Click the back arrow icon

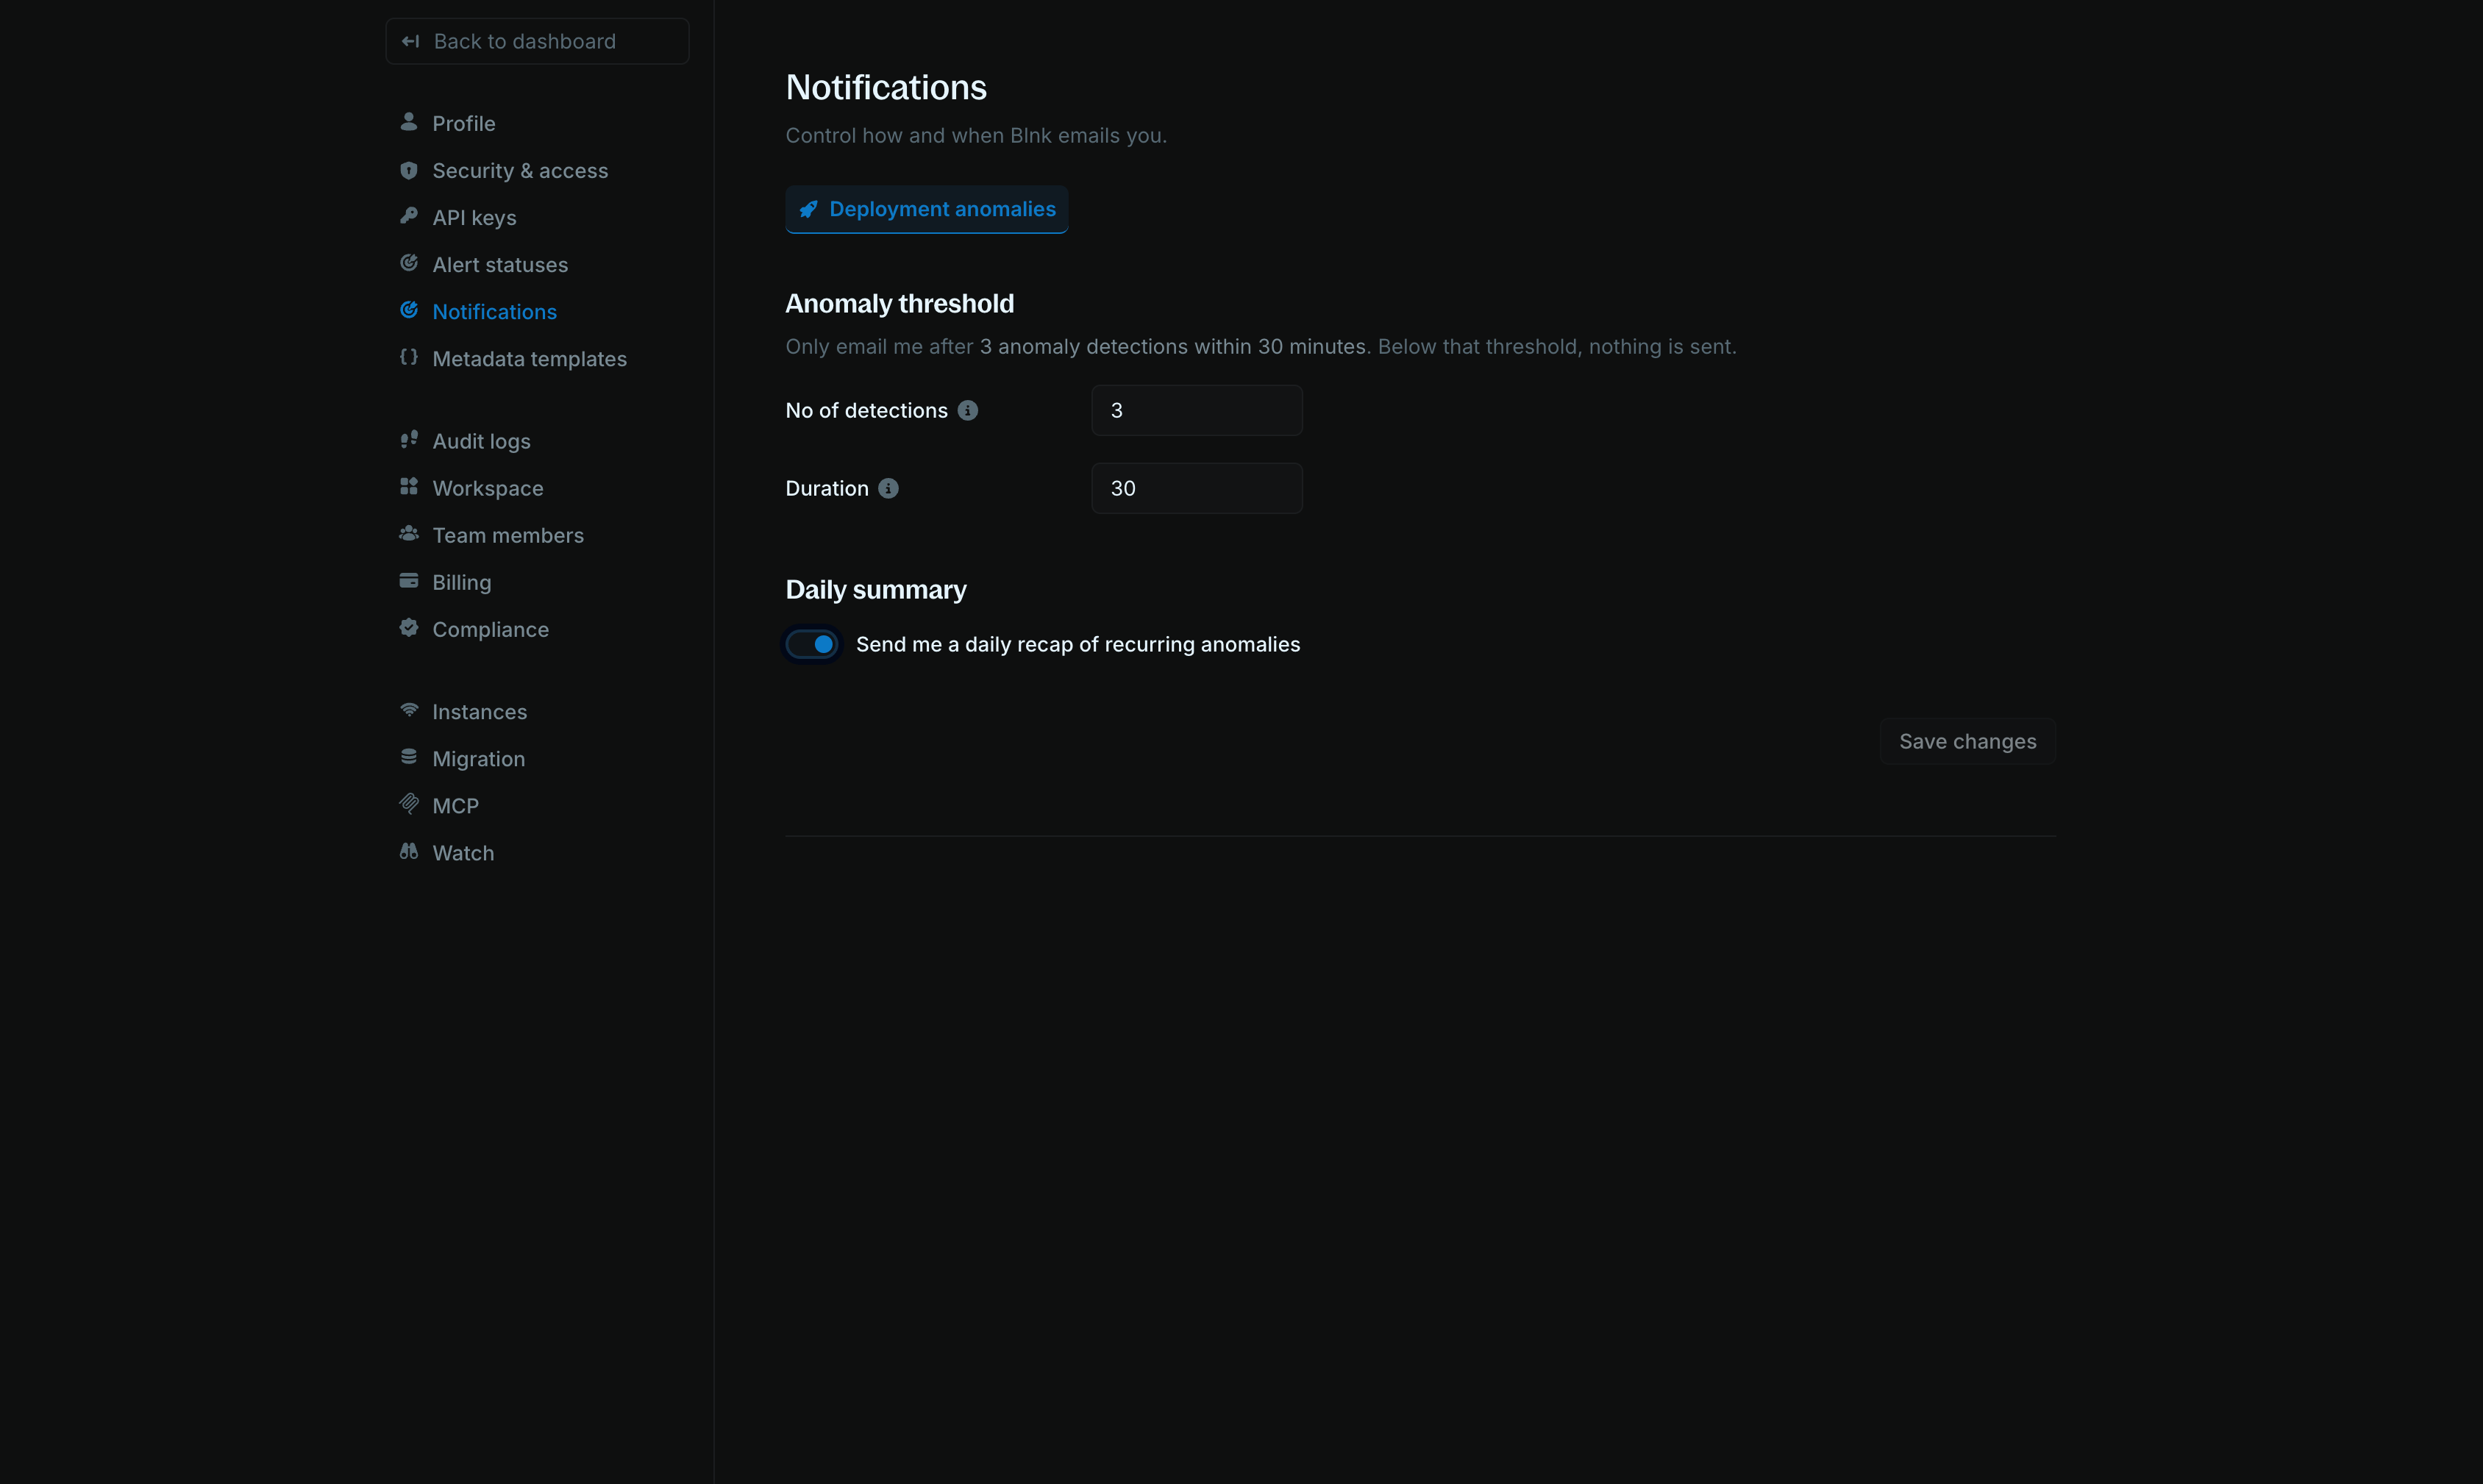tap(410, 41)
